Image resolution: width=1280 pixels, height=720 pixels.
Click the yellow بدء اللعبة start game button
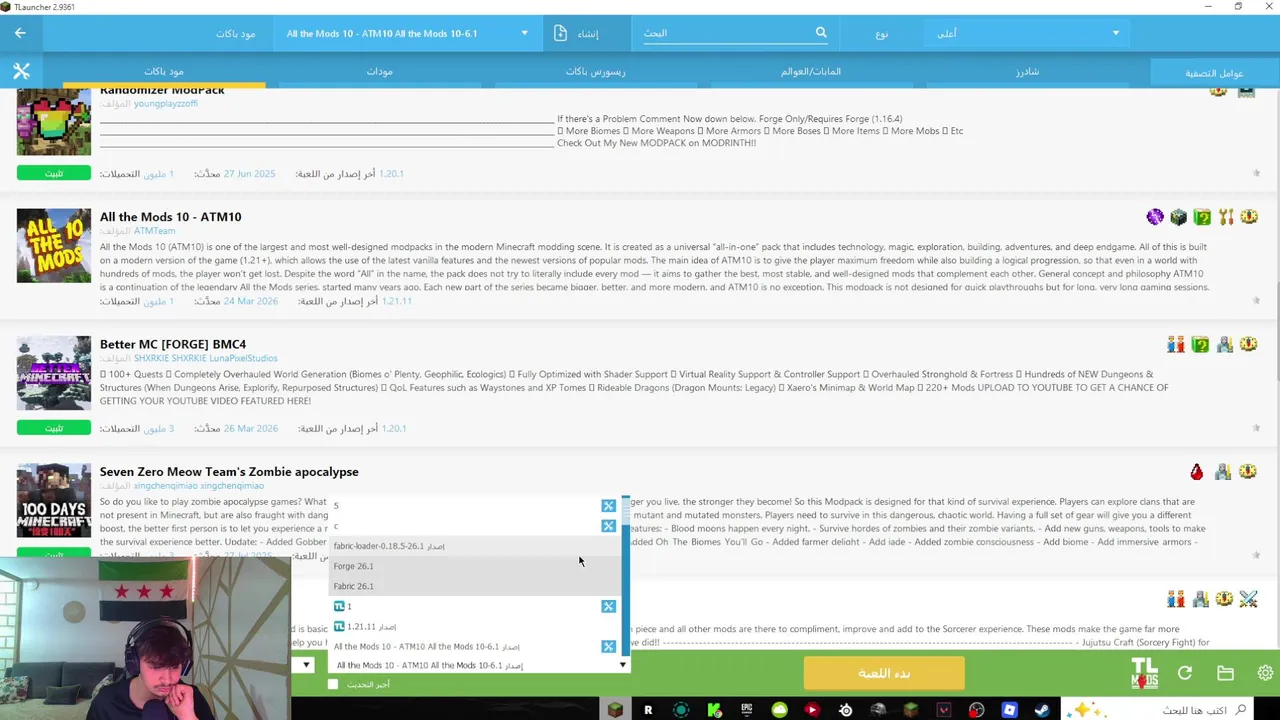[x=884, y=673]
